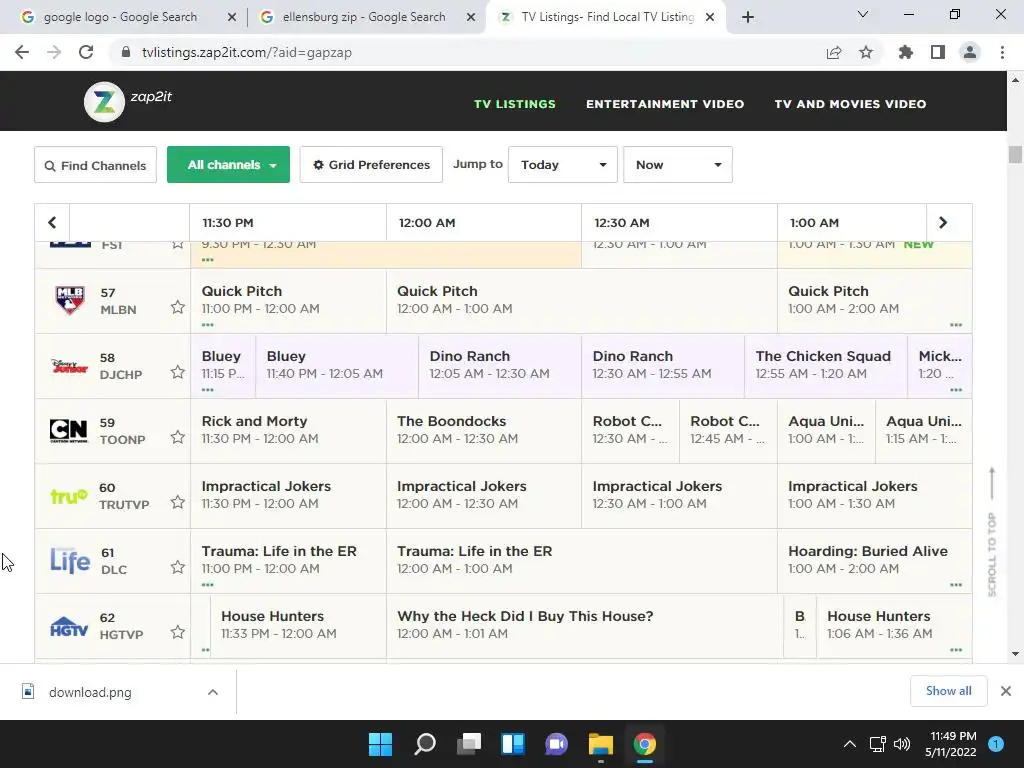The width and height of the screenshot is (1024, 768).
Task: Open Task View on taskbar
Action: pyautogui.click(x=469, y=744)
